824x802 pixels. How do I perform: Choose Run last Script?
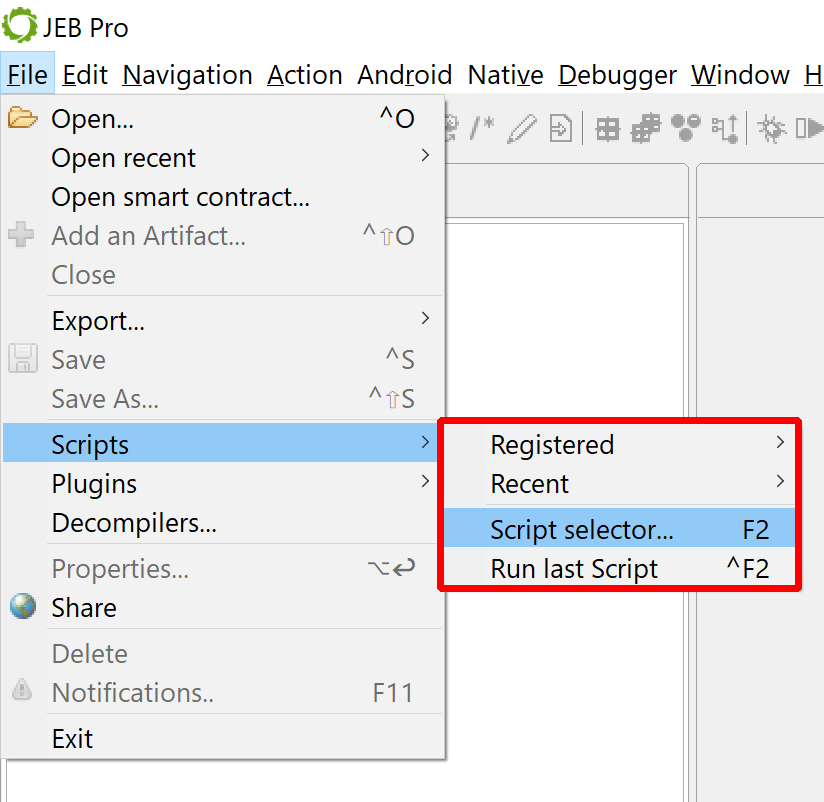[619, 568]
